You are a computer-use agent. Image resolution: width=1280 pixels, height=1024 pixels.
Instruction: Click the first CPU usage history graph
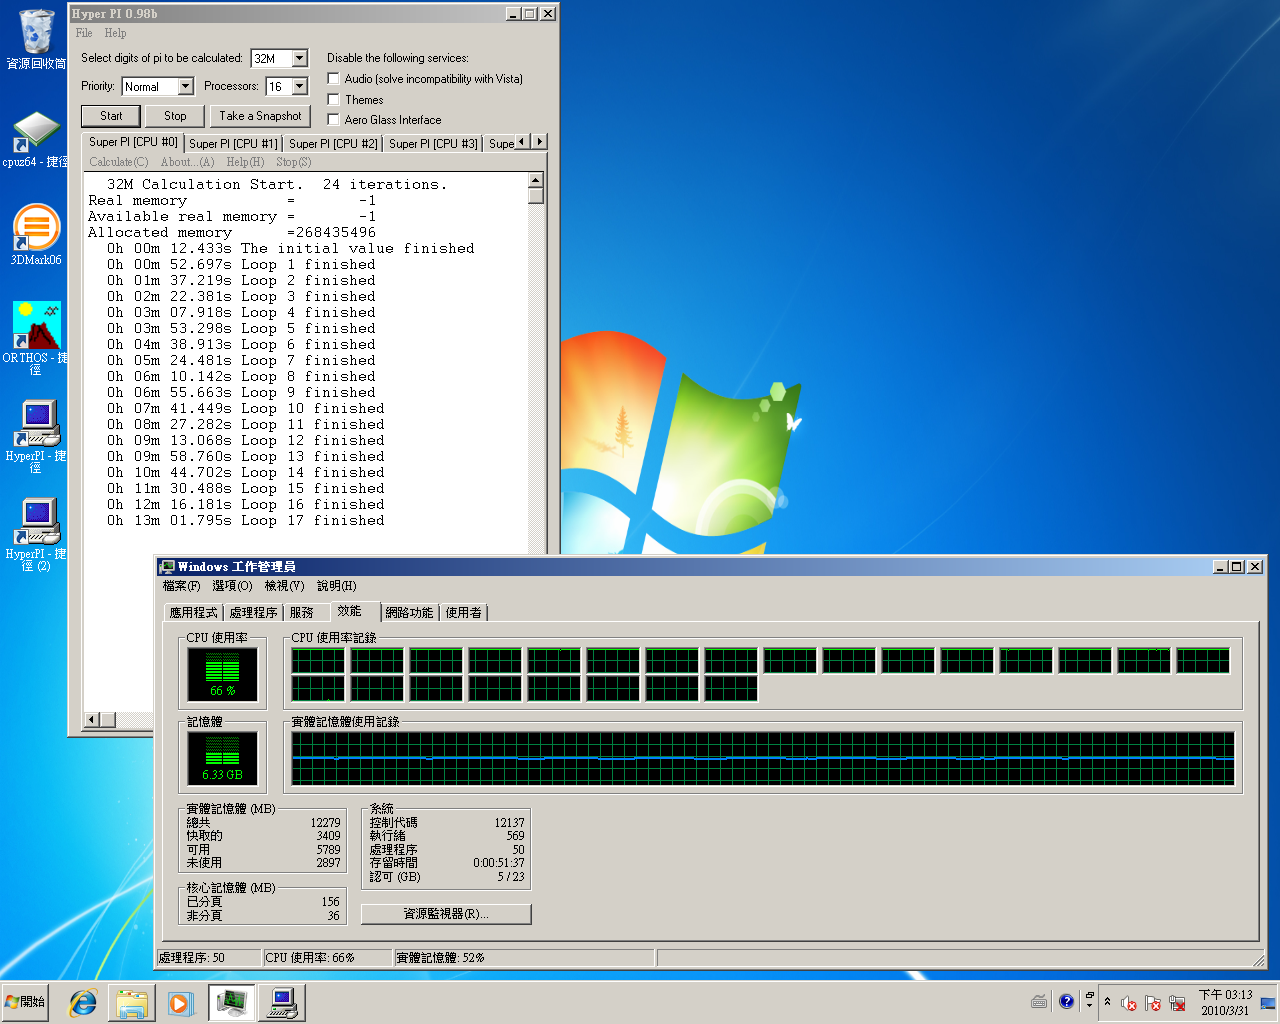tap(318, 661)
